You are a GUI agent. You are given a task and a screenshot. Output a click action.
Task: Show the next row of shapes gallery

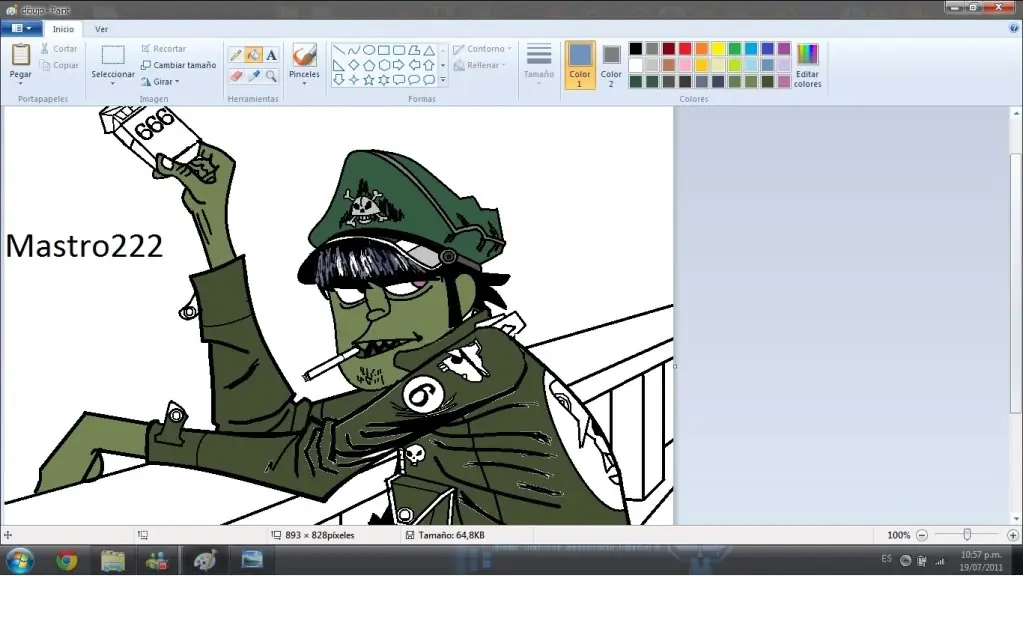[443, 65]
